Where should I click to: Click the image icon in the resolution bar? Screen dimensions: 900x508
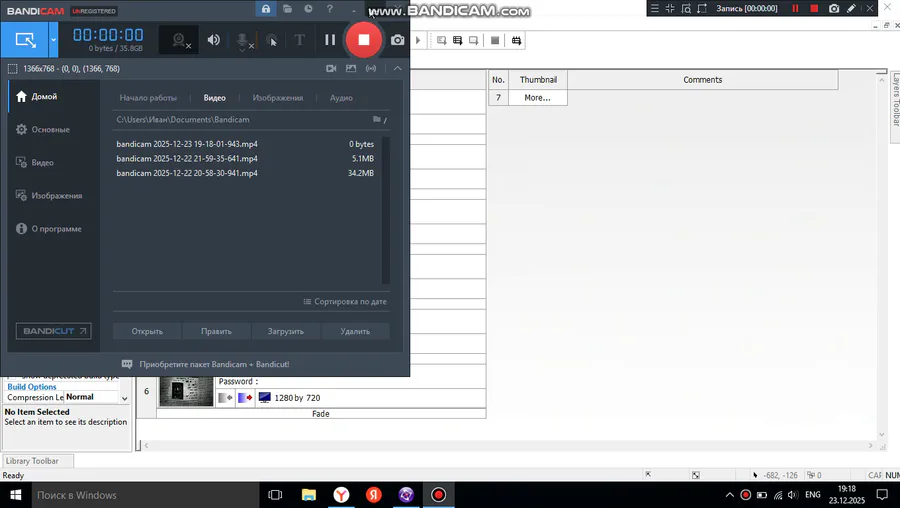(351, 68)
